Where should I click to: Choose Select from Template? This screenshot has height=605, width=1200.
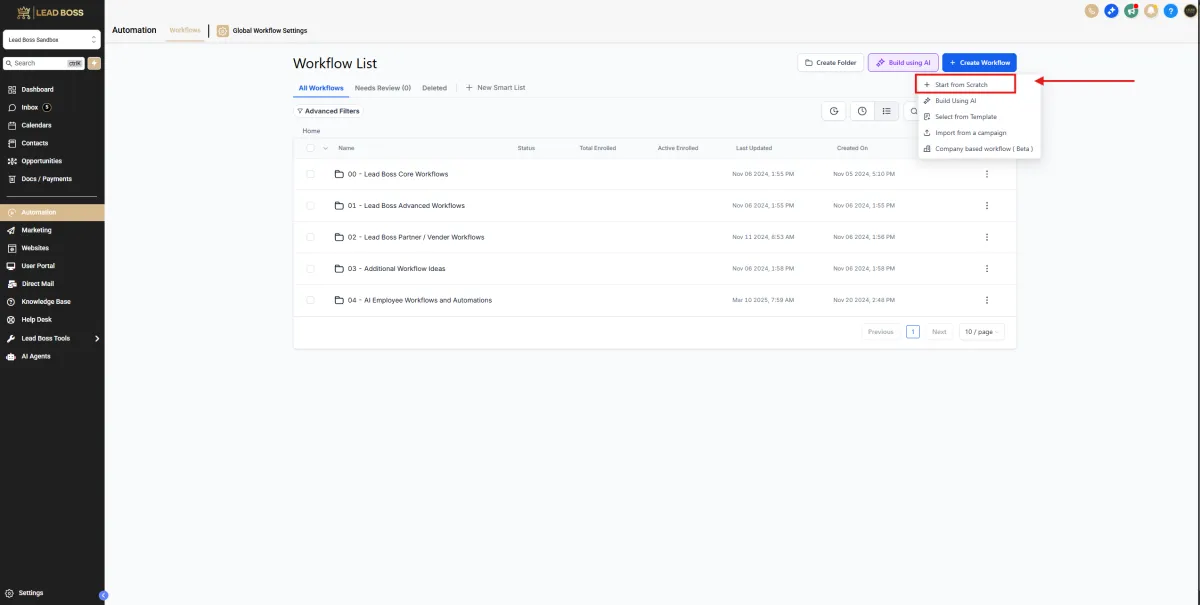point(979,117)
